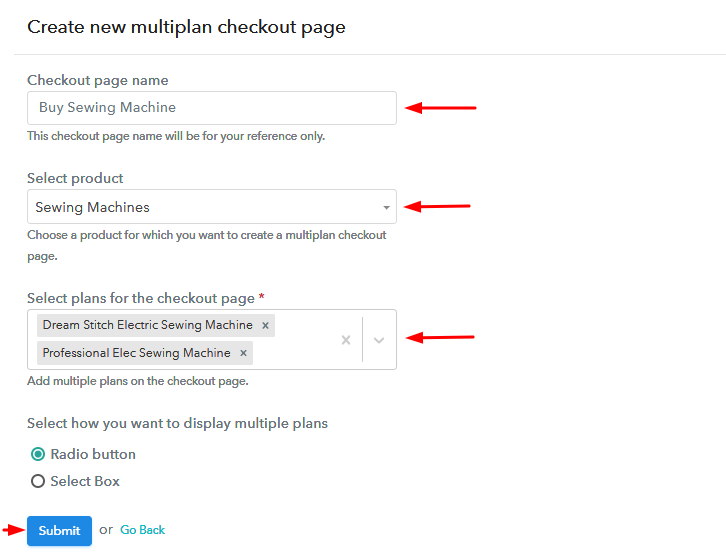Click the 'Select product' field label
Screen dimensions: 726x555
pos(75,178)
